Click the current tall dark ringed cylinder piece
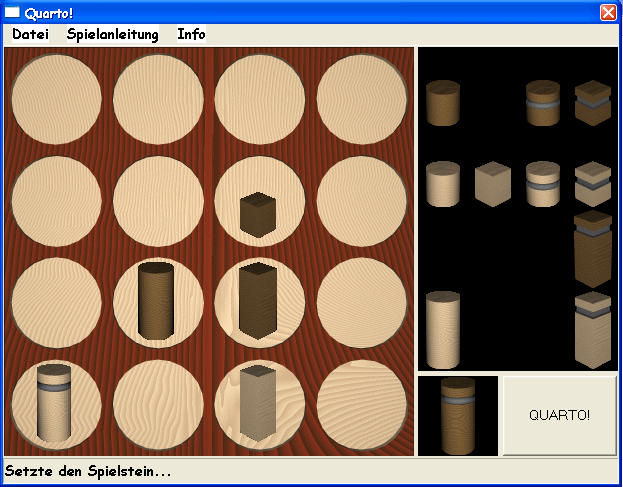 point(458,416)
